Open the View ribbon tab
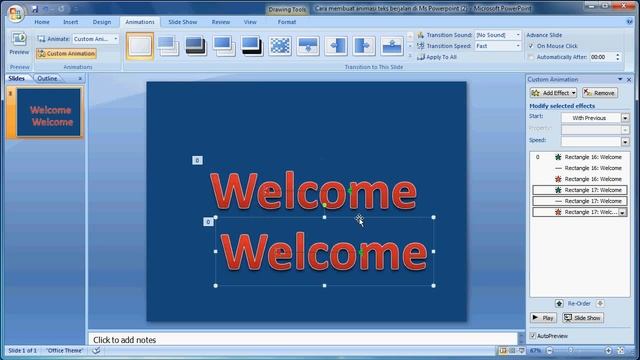This screenshot has width=640, height=360. point(250,22)
